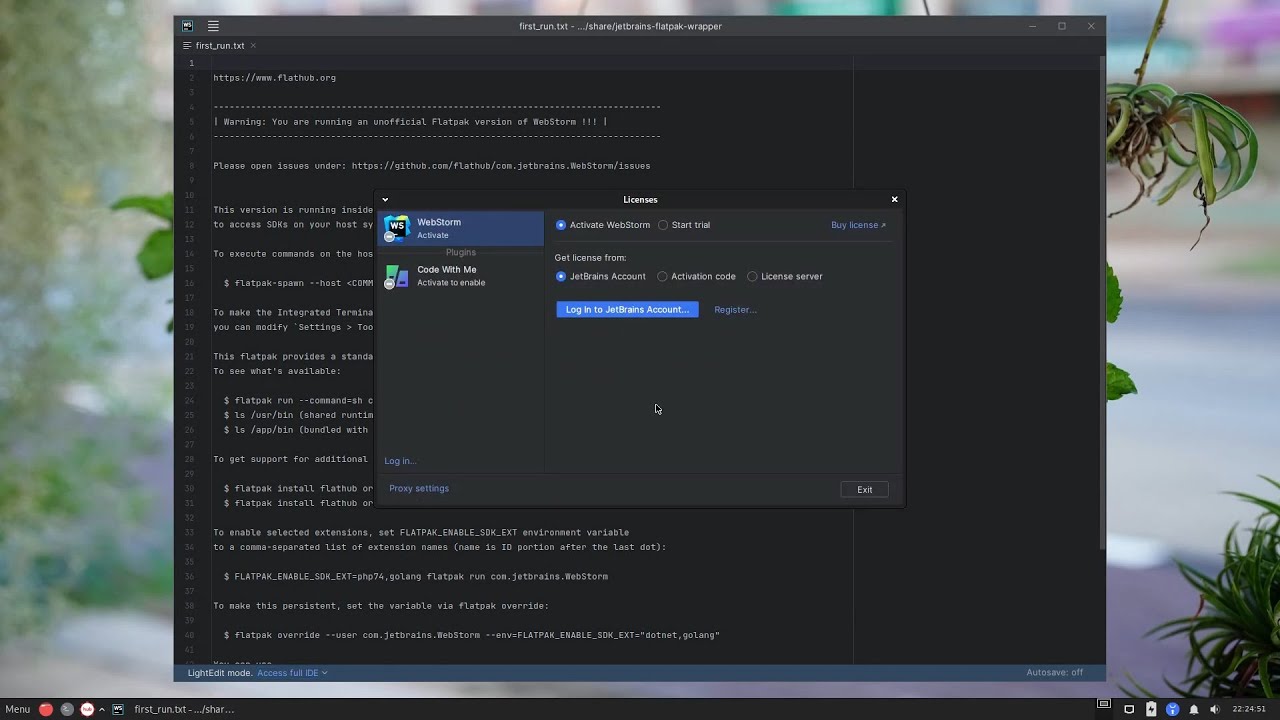Viewport: 1280px width, 720px height.
Task: Choose the Activate WebStorm radio option
Action: (603, 225)
